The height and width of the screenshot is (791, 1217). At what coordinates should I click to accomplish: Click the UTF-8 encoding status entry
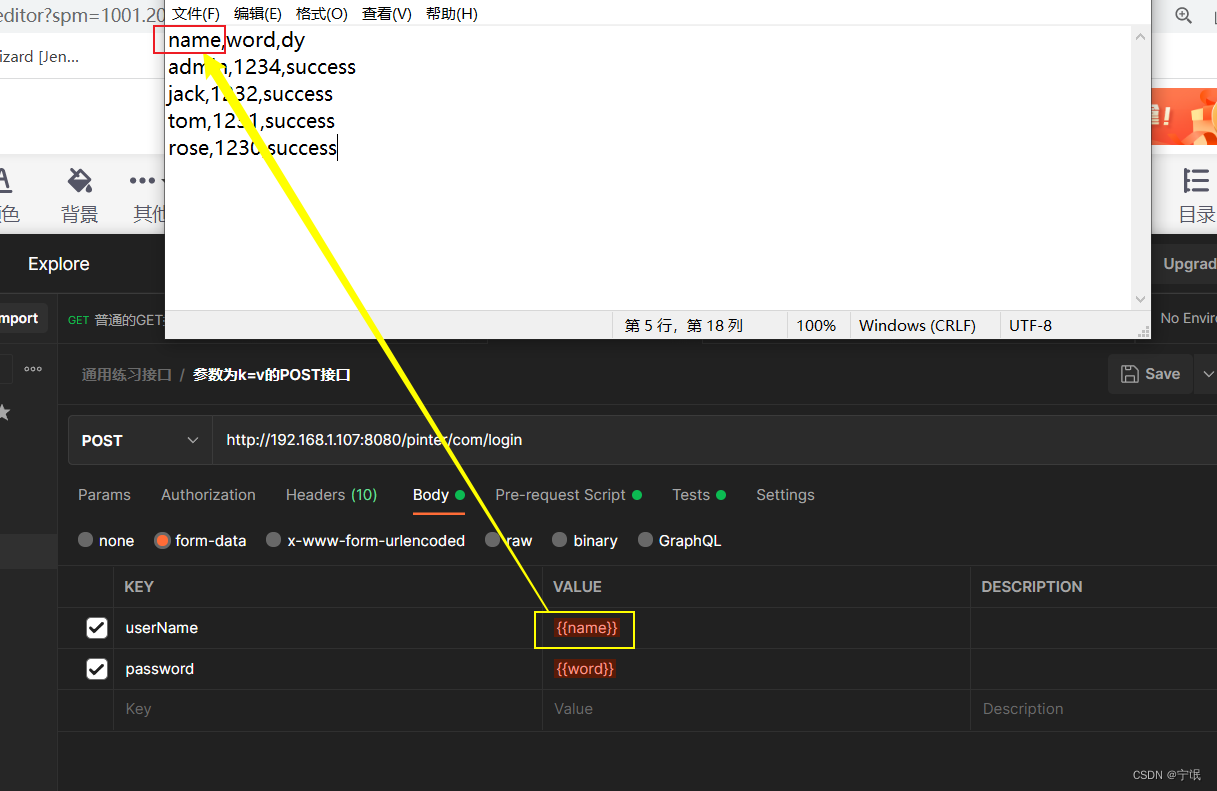pos(1030,325)
